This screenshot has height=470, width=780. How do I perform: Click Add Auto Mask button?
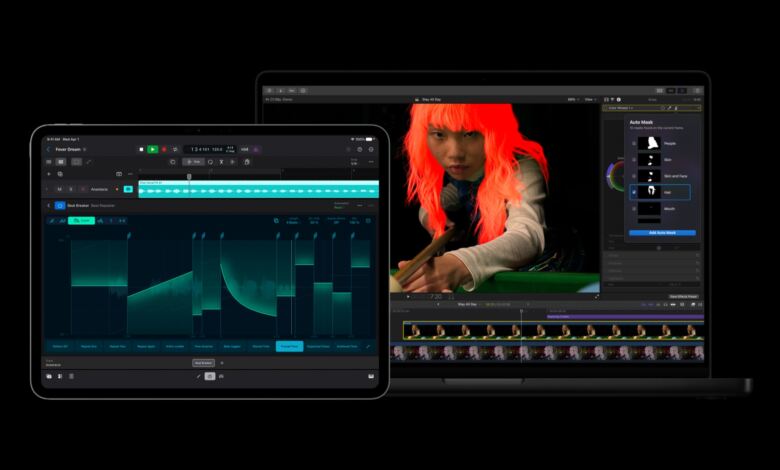pyautogui.click(x=662, y=233)
